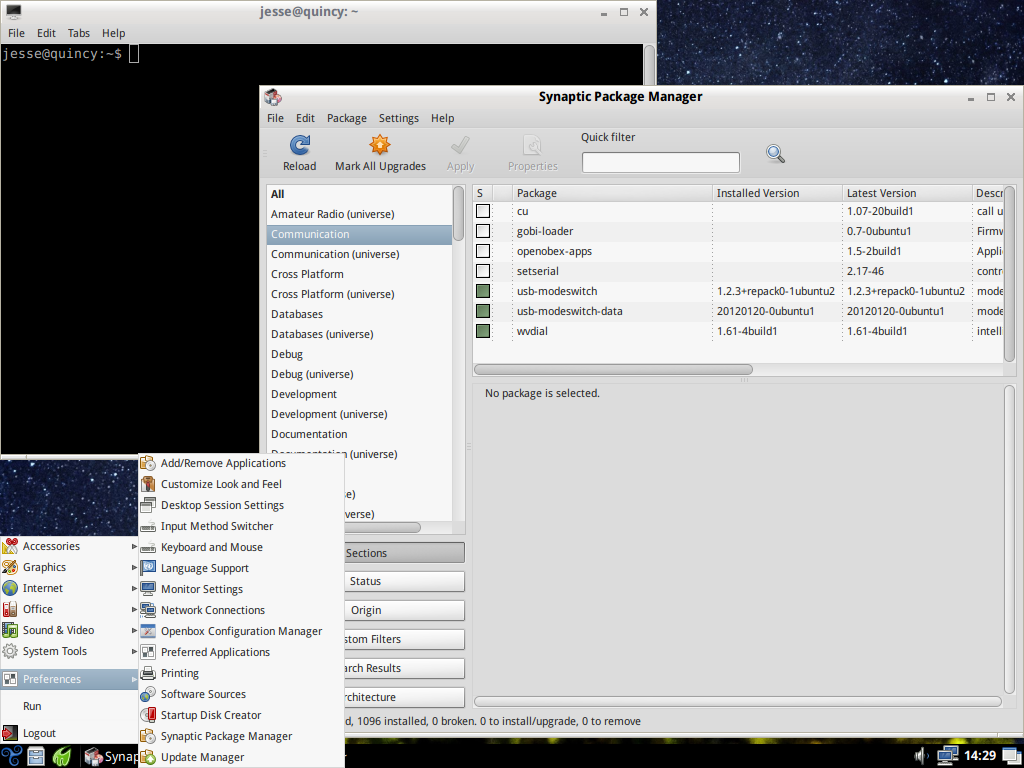Viewport: 1024px width, 768px height.
Task: Click the Language Support flag icon
Action: coord(148,568)
